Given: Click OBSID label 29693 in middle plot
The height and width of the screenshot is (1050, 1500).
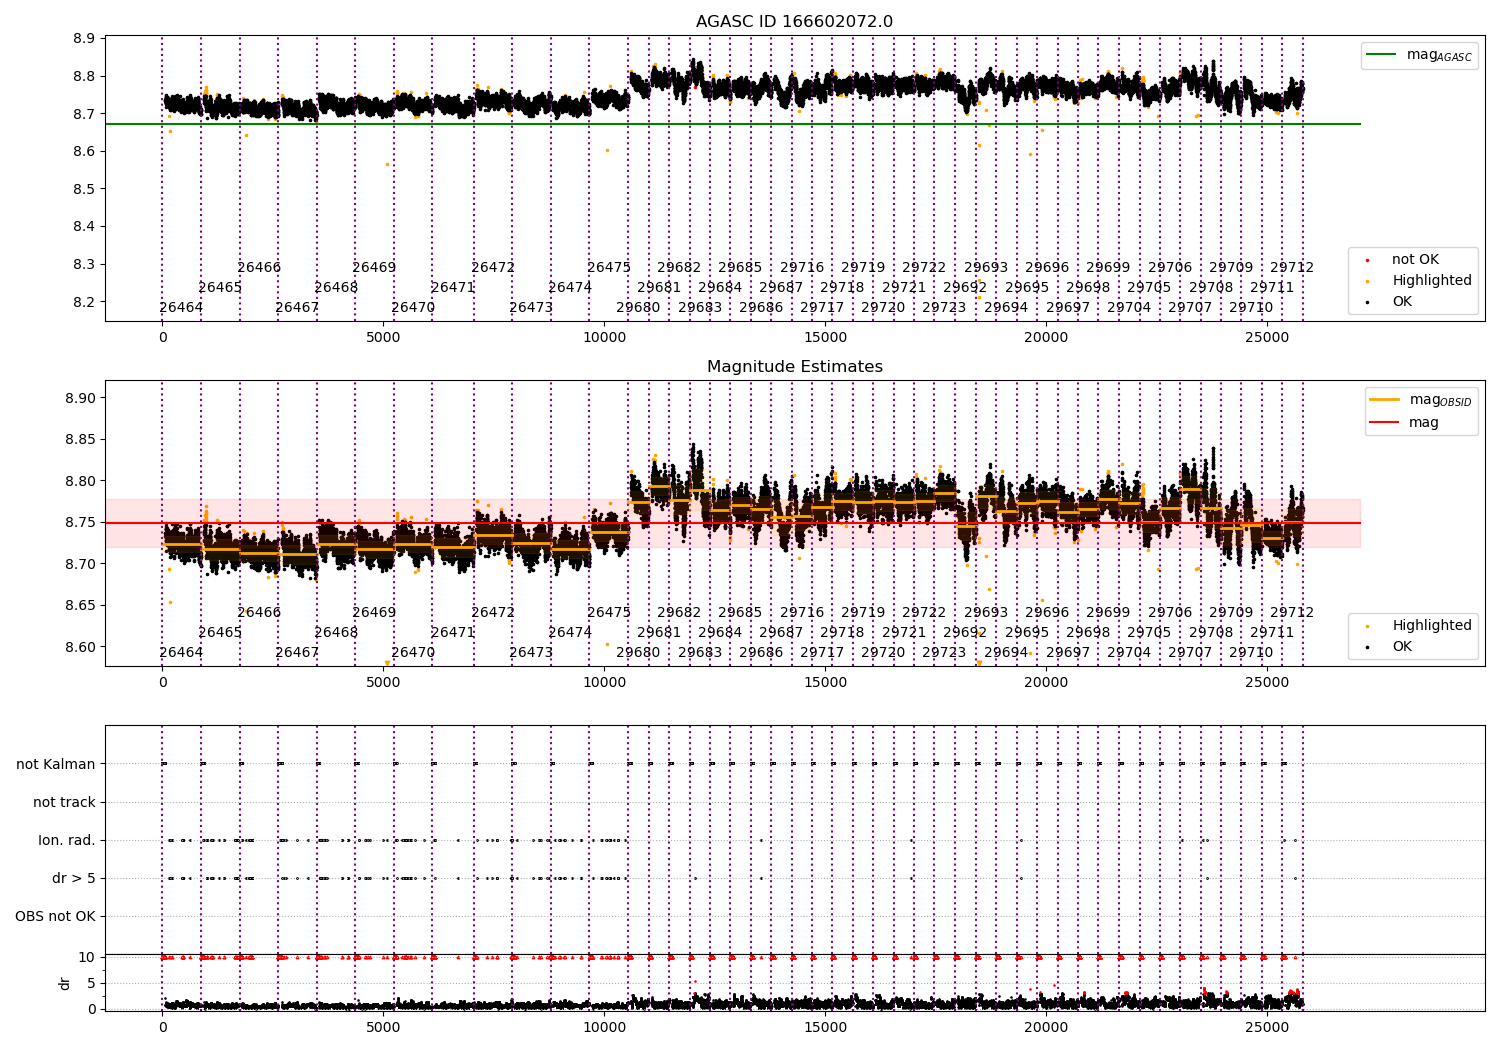Looking at the screenshot, I should (x=986, y=613).
